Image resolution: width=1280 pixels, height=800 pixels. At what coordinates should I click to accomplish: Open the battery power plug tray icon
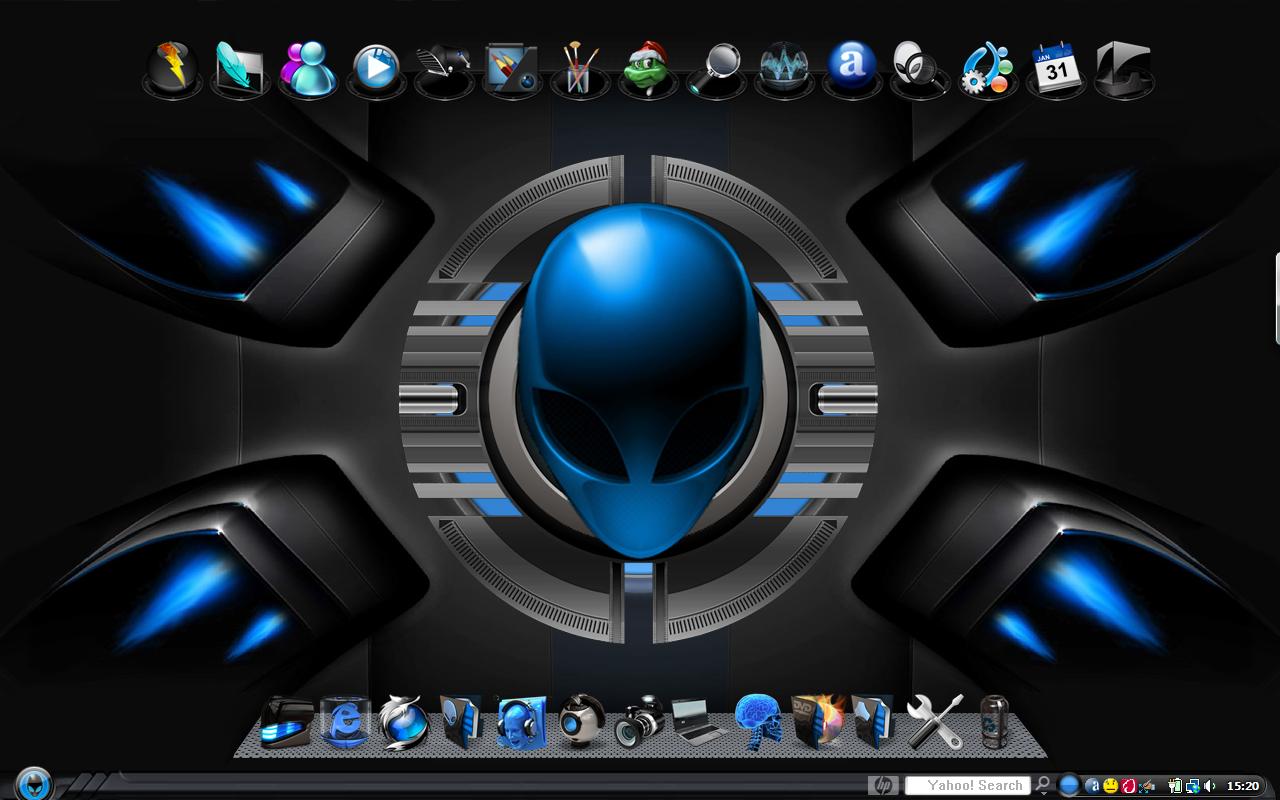pos(1176,786)
